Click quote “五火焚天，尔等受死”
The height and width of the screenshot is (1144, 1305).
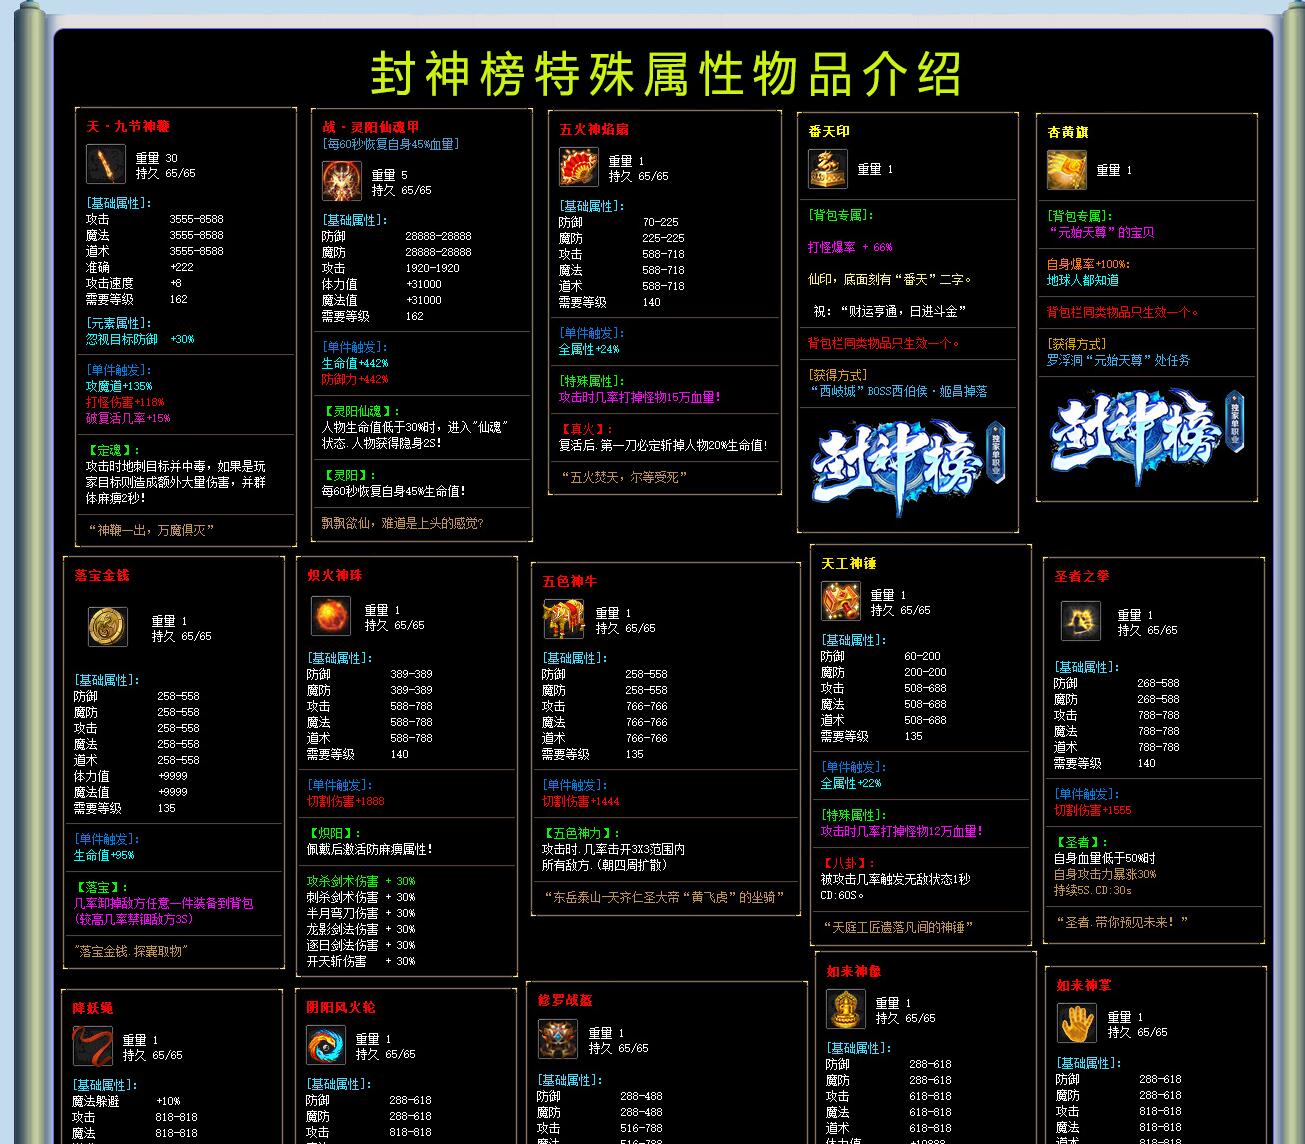click(x=625, y=477)
